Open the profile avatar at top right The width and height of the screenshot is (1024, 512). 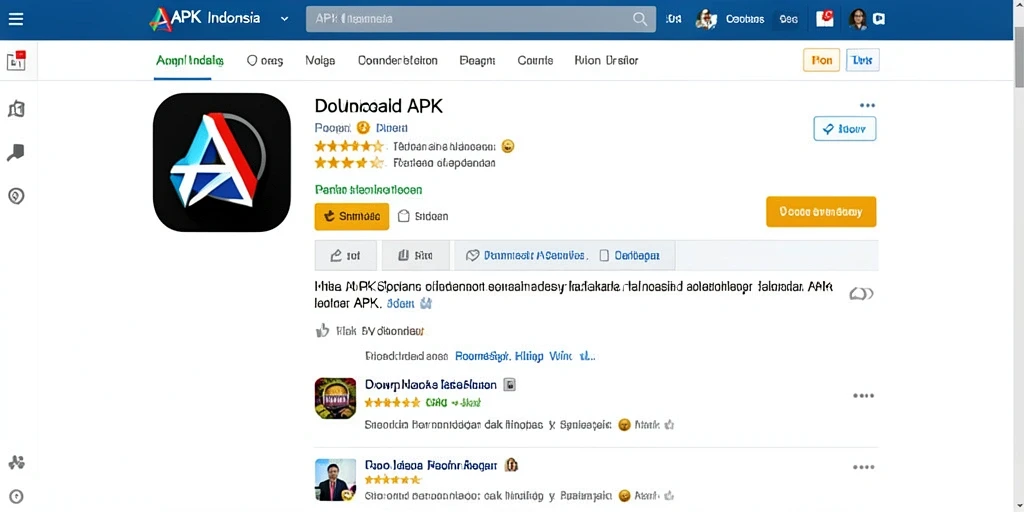tap(857, 19)
